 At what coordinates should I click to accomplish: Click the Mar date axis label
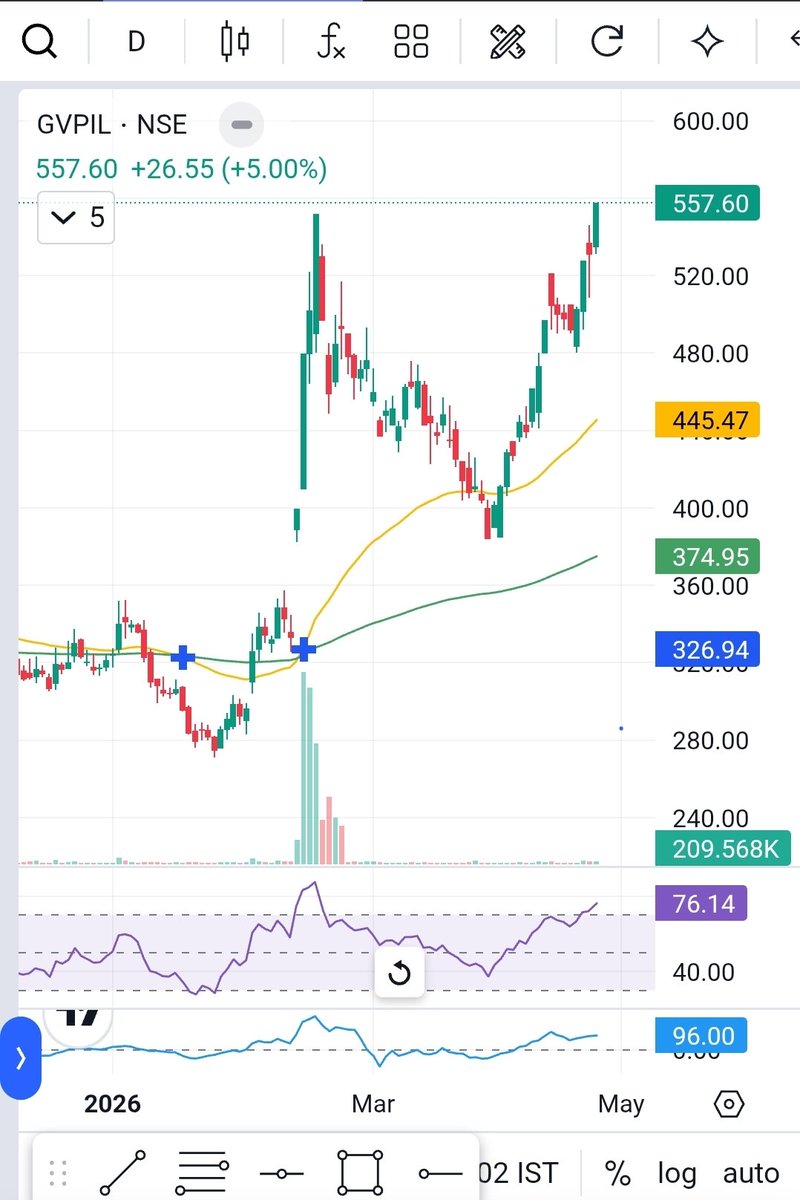tap(373, 1104)
